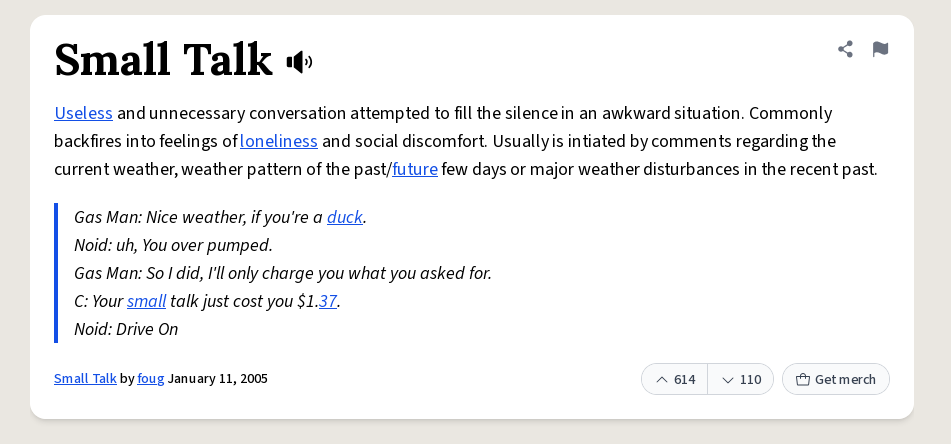
Task: Open the share icon for this definition
Action: tap(845, 49)
